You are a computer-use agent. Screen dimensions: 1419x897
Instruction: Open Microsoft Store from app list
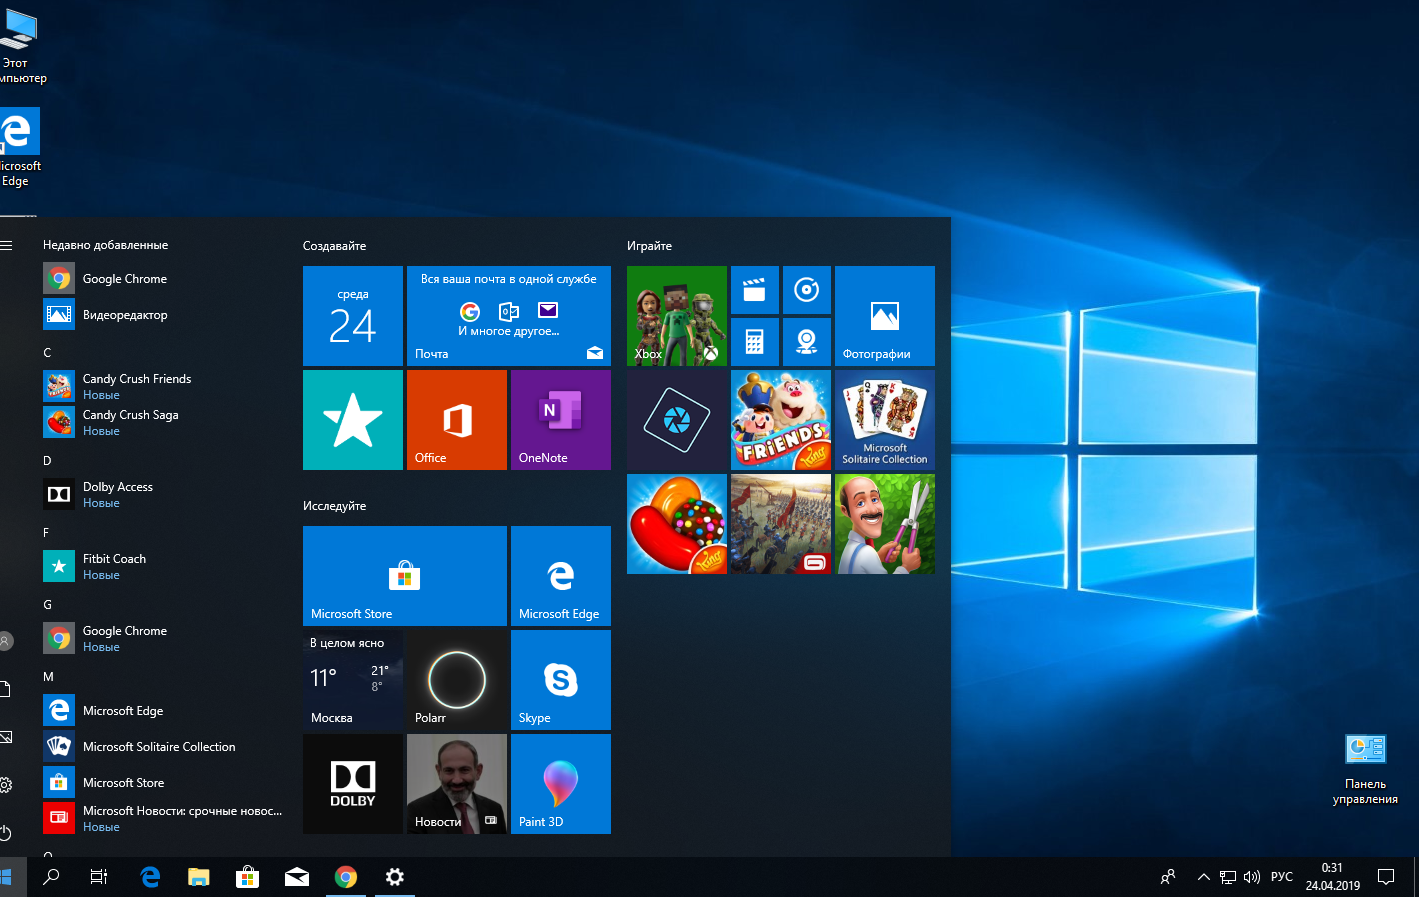click(163, 782)
